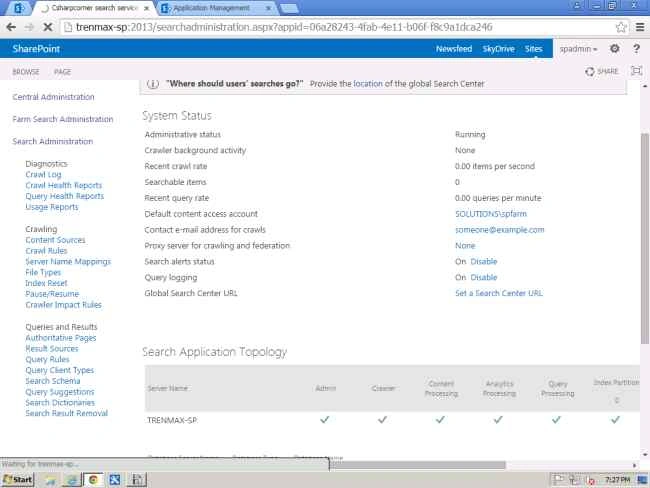The width and height of the screenshot is (650, 488).
Task: Open Newsfeed in the top bar
Action: (454, 49)
